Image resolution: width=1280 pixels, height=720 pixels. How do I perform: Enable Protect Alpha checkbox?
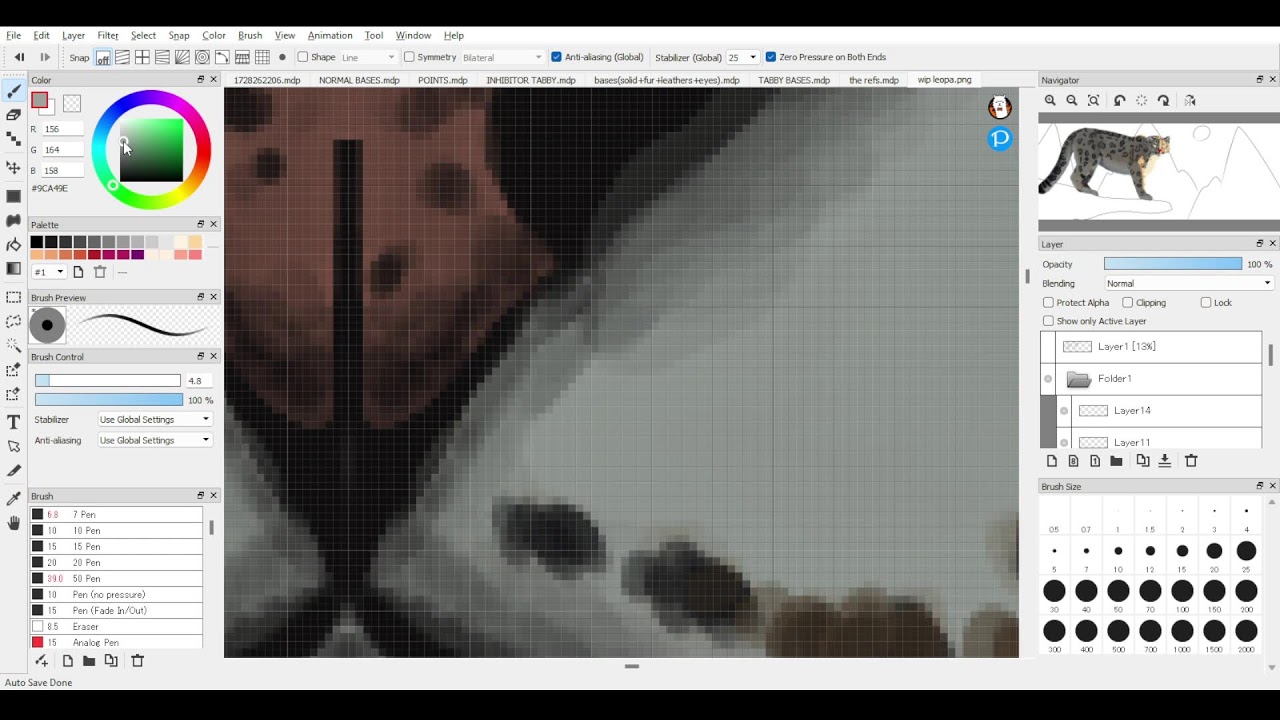coord(1048,302)
